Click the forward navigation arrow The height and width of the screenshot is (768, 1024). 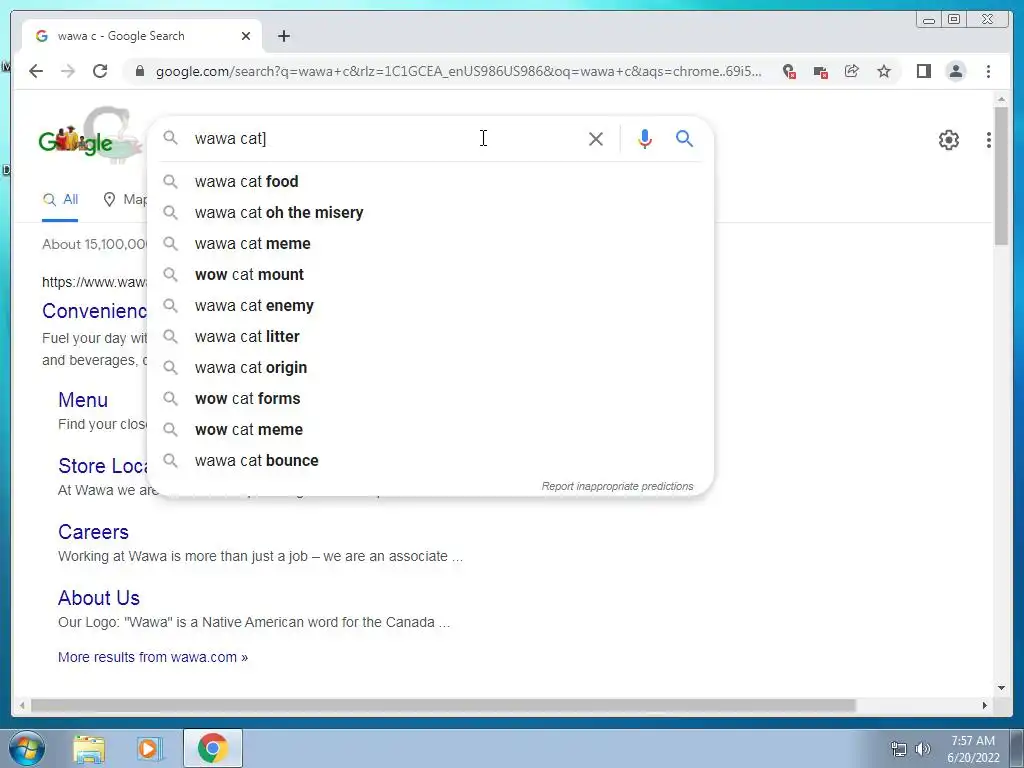coord(68,71)
